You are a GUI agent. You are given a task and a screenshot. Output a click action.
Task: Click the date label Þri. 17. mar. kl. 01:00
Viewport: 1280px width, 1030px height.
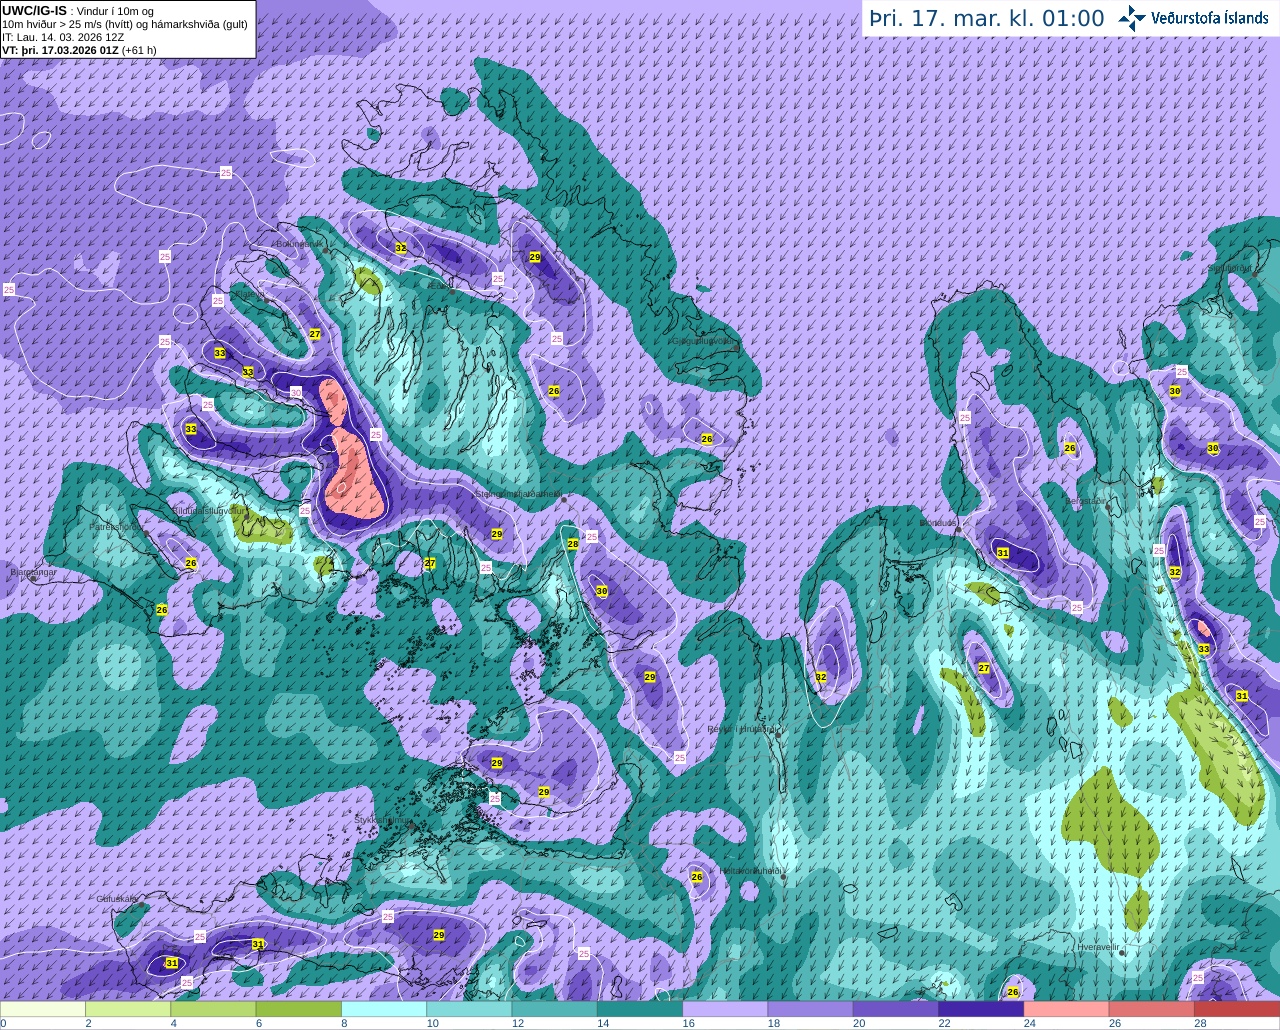986,18
